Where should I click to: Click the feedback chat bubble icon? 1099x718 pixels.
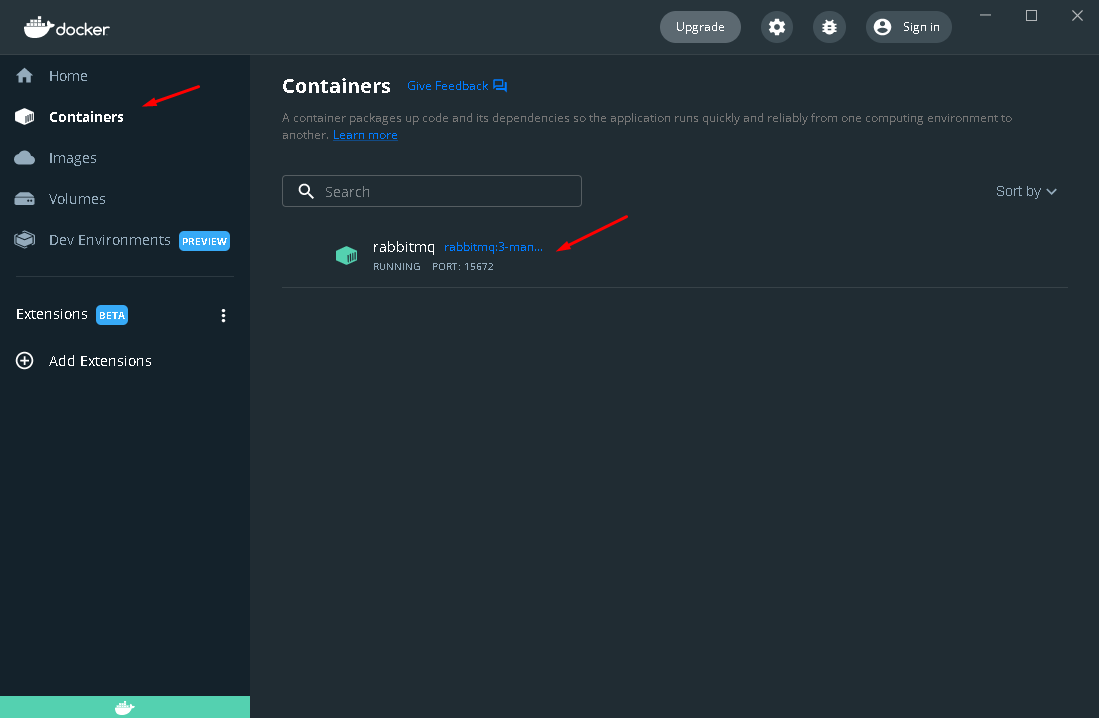click(x=500, y=86)
